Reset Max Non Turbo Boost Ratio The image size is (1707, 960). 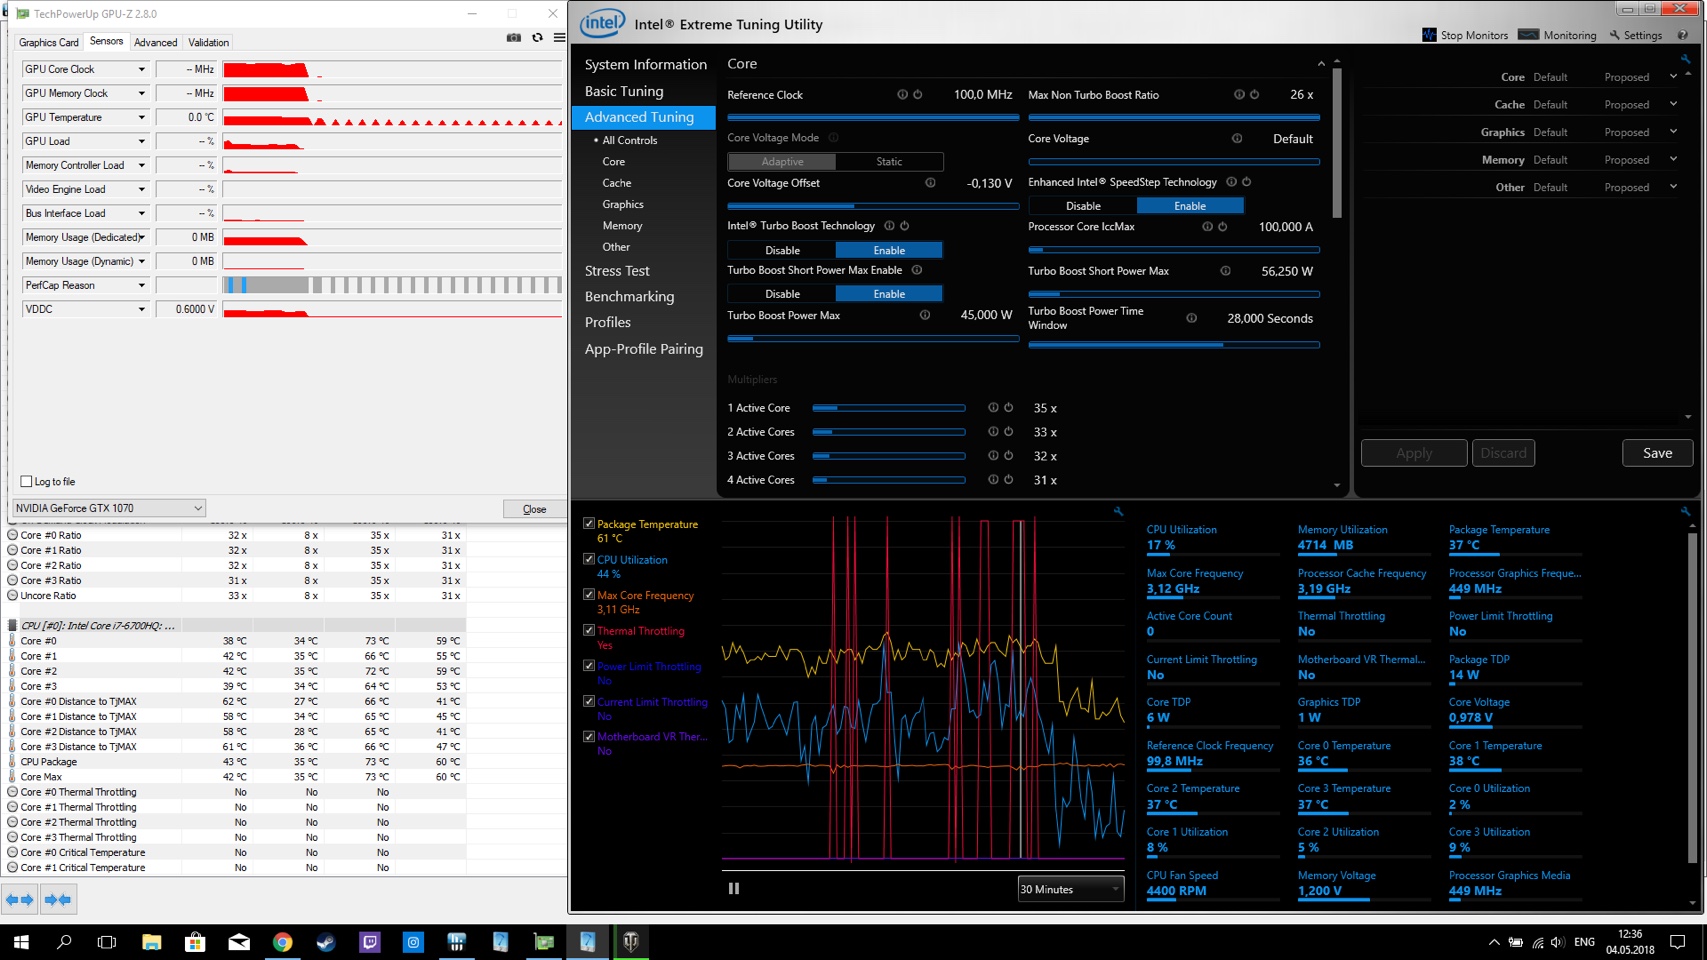(1254, 95)
